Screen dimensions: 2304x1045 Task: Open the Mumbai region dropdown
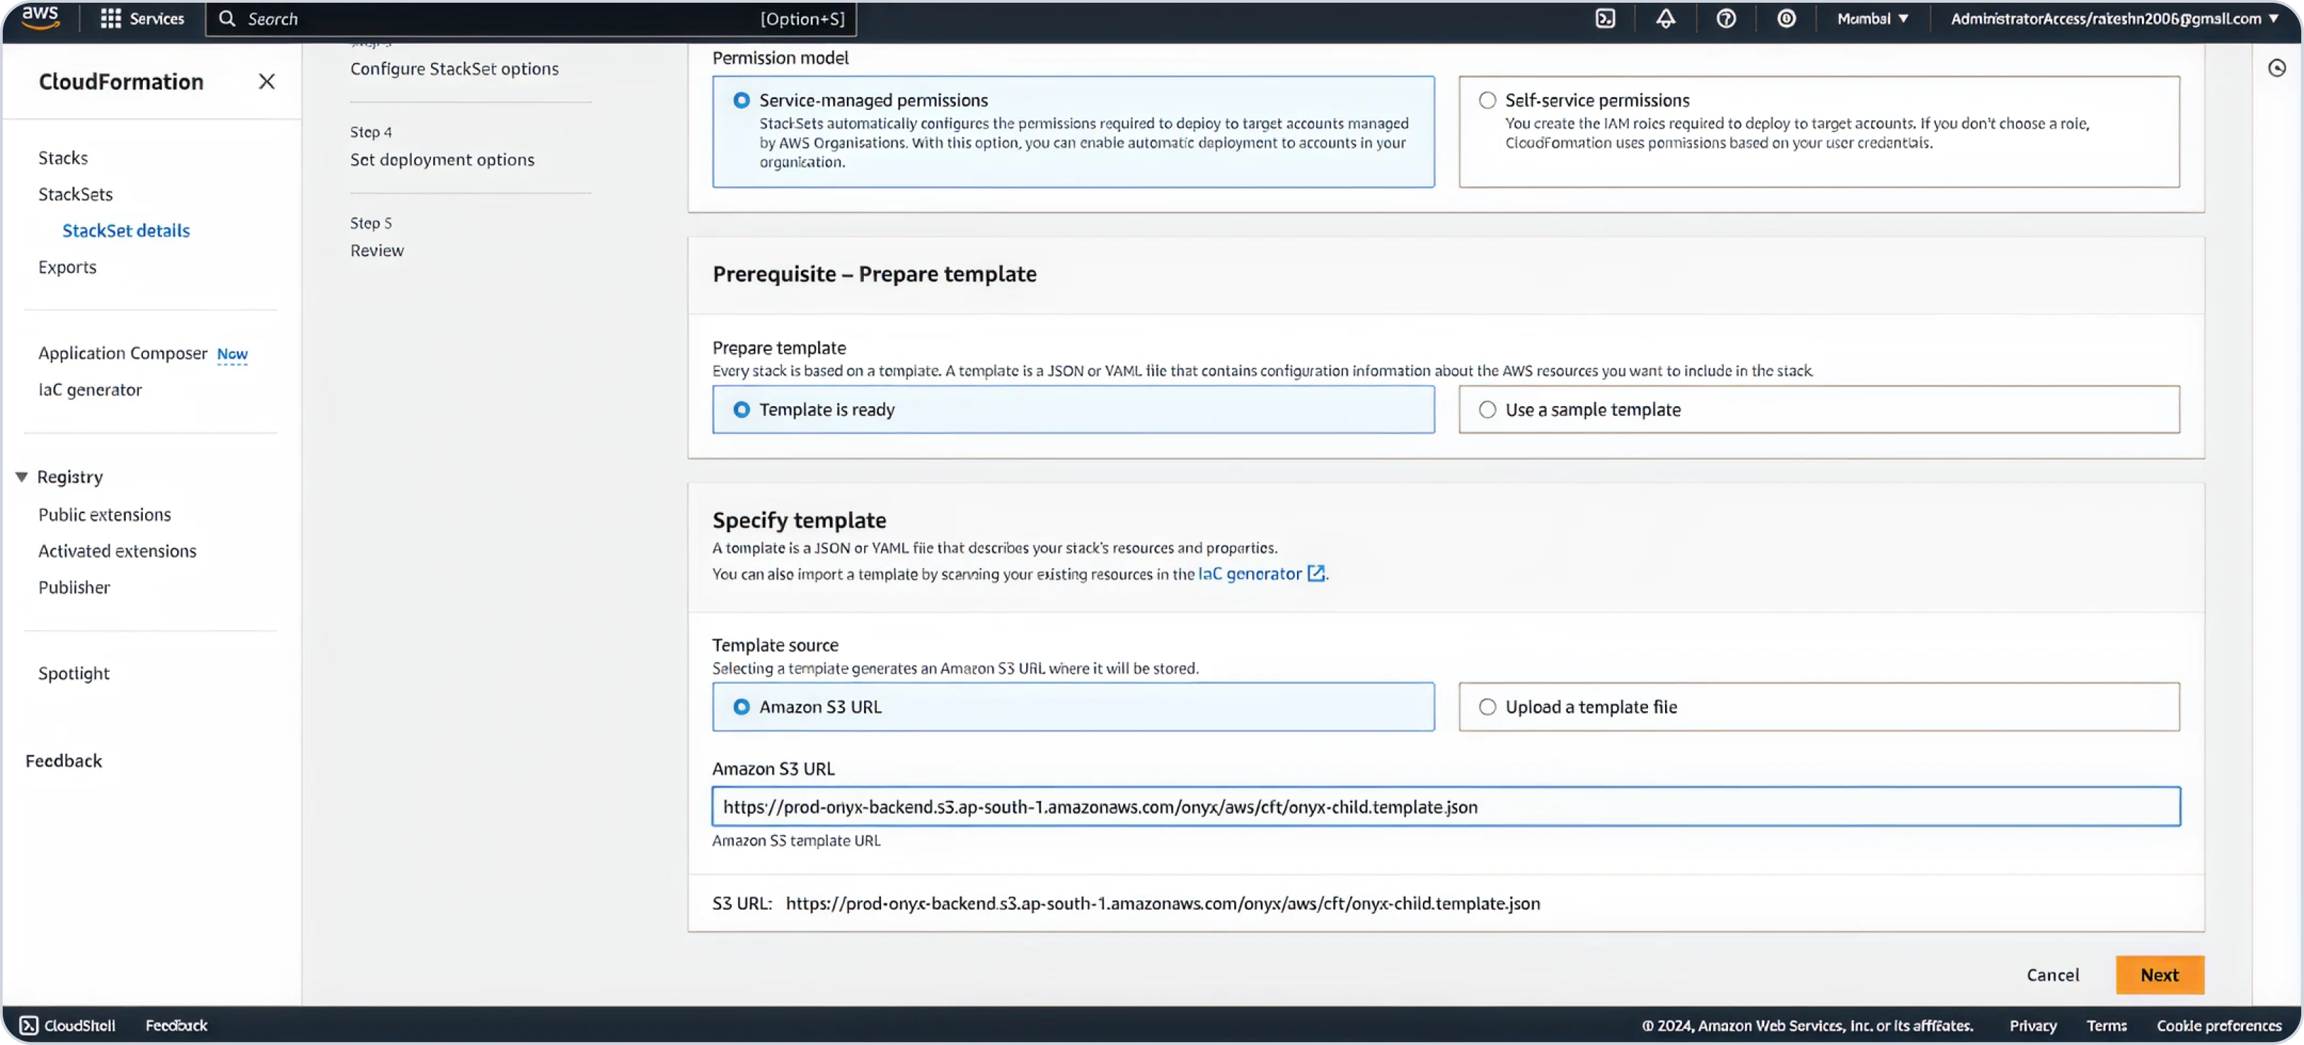tap(1872, 19)
